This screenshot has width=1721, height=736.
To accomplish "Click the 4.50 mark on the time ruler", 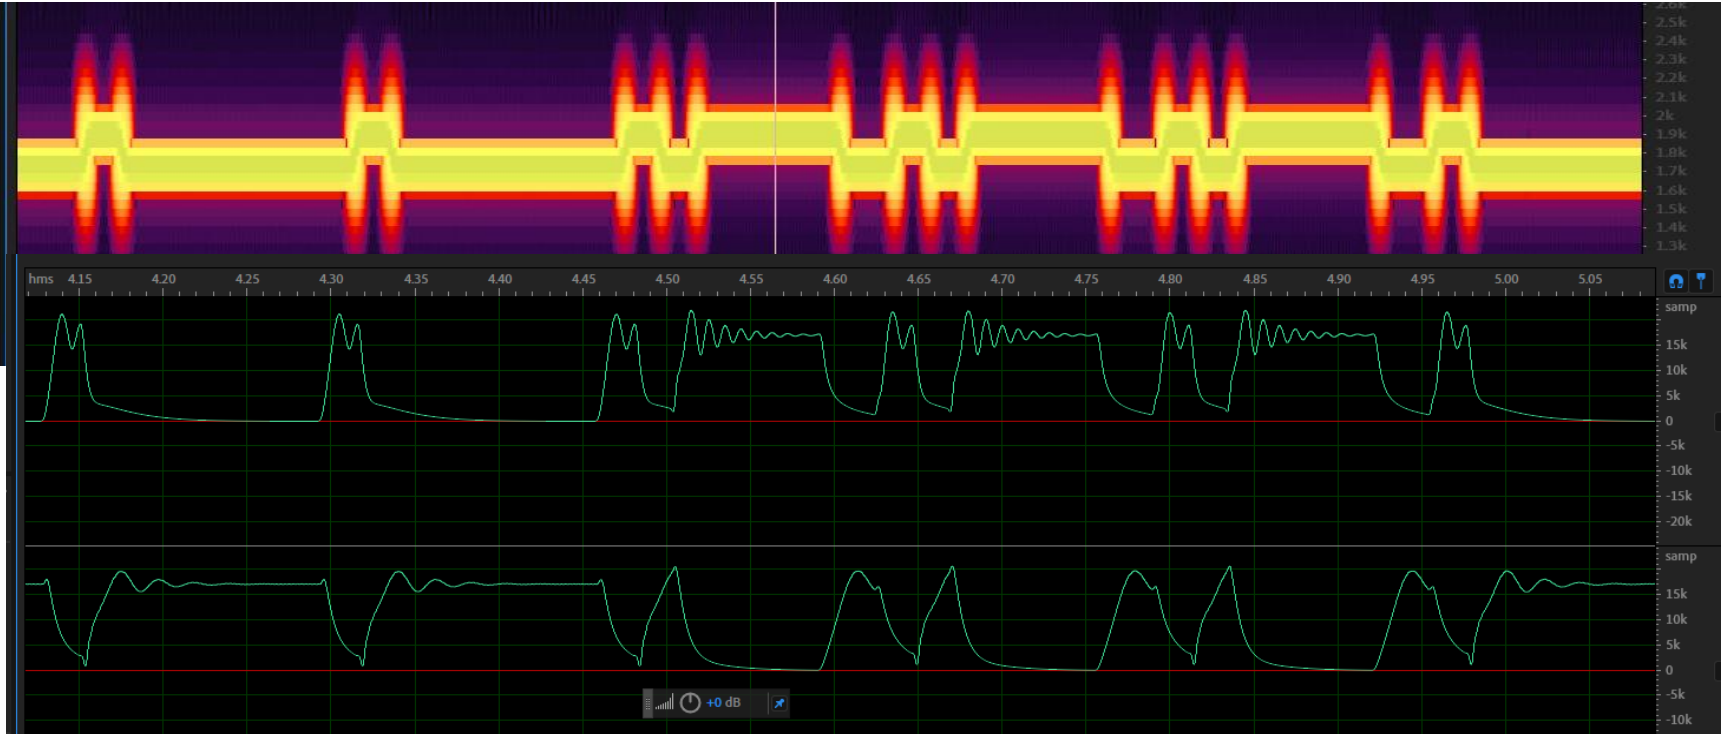I will click(667, 279).
